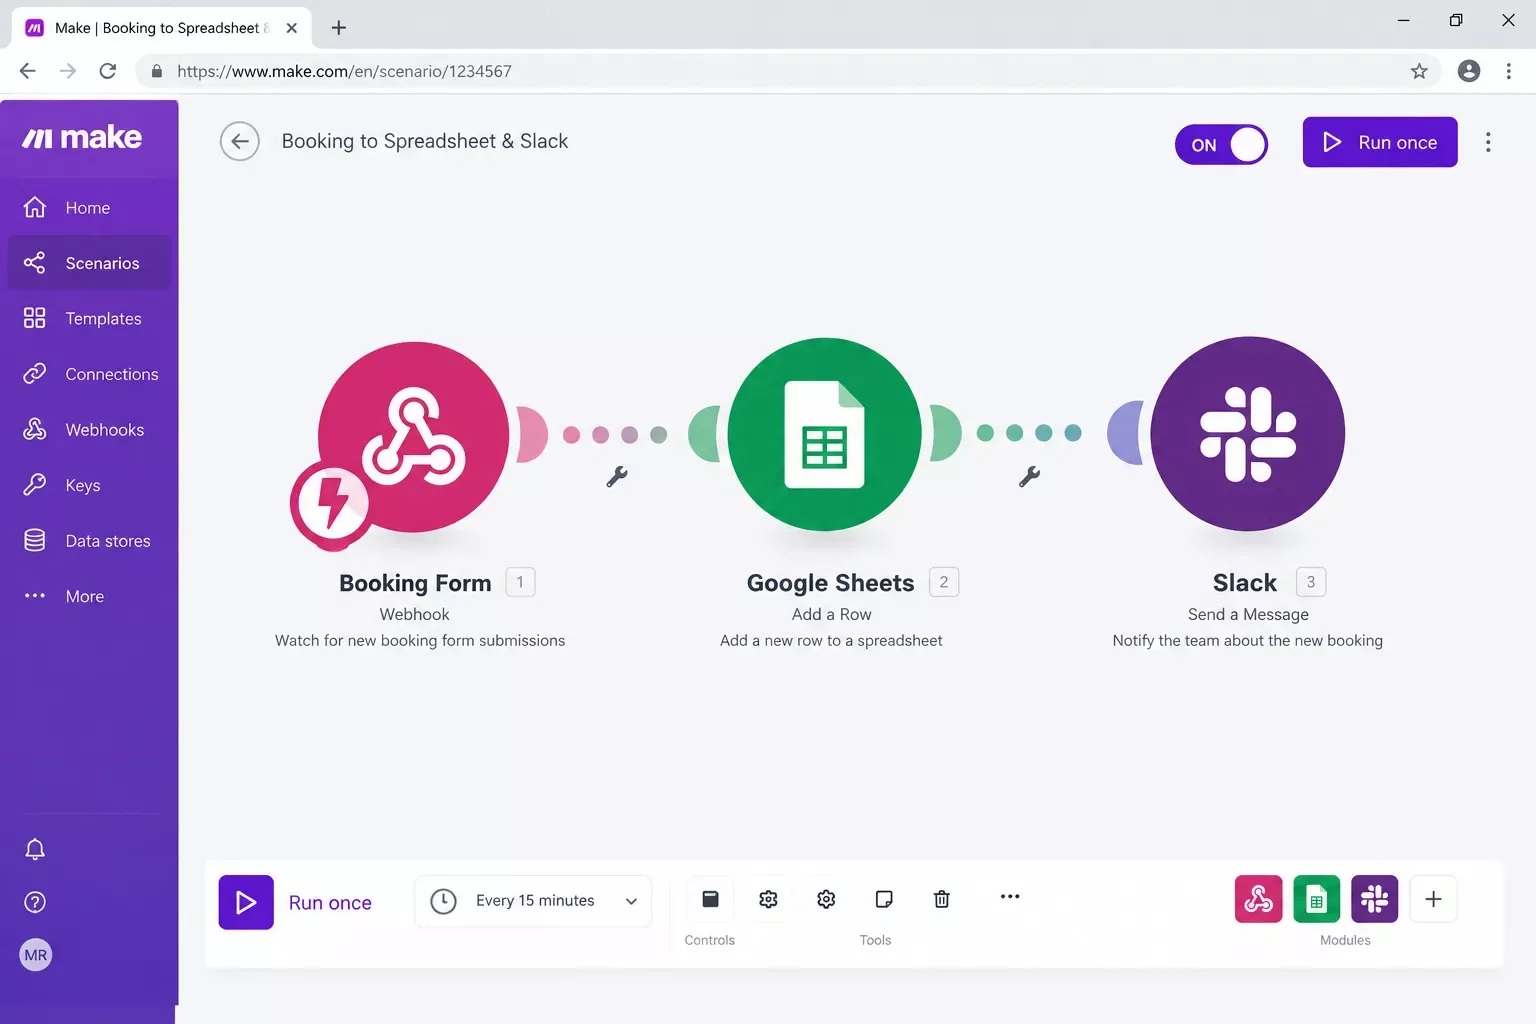1536x1024 pixels.
Task: Open the help question mark icon
Action: [35, 902]
